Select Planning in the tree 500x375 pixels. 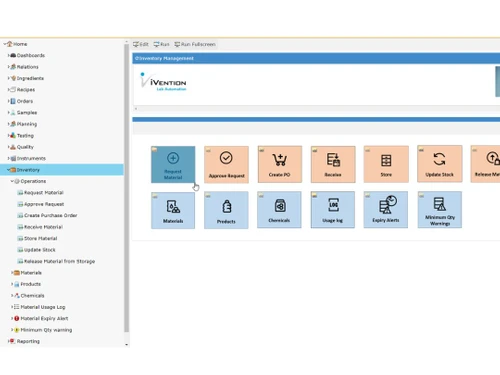tap(27, 124)
